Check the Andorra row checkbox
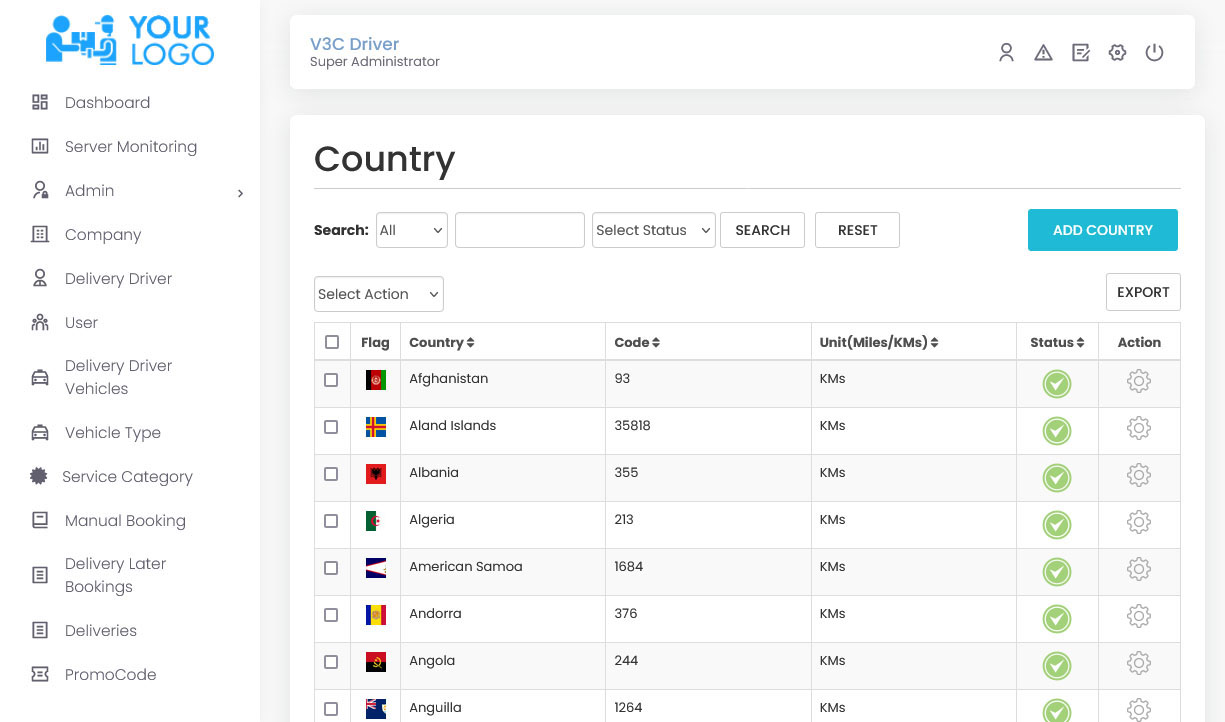This screenshot has width=1225, height=722. [x=331, y=615]
